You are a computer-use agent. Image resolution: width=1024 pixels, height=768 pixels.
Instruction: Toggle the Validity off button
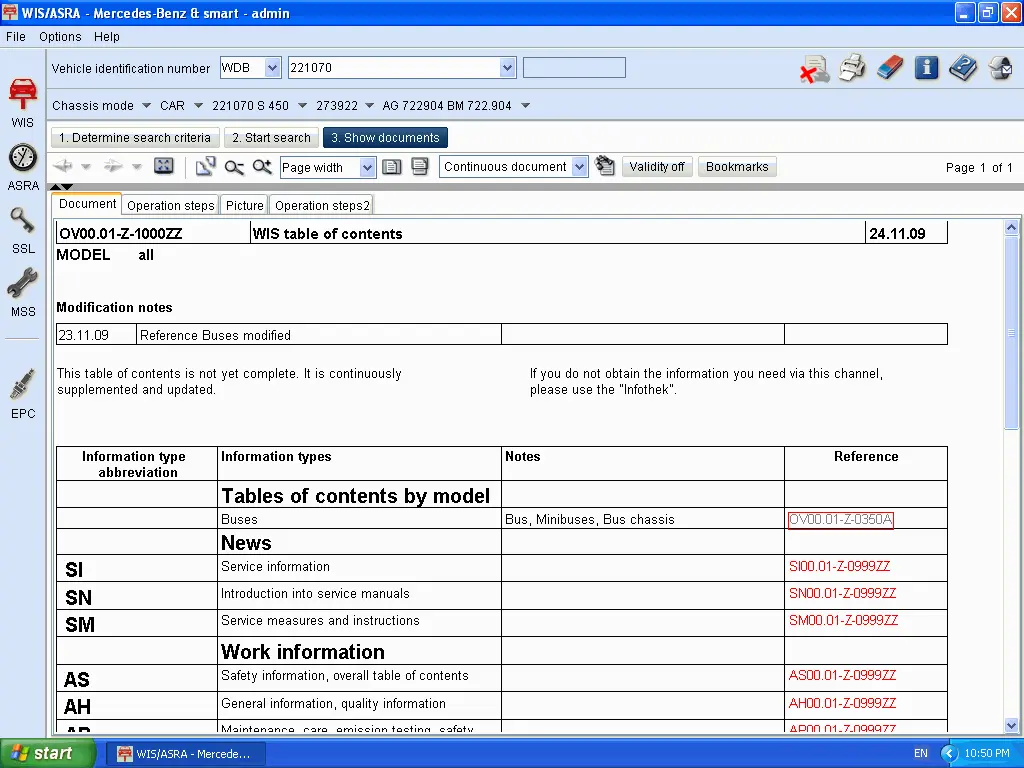(x=656, y=167)
